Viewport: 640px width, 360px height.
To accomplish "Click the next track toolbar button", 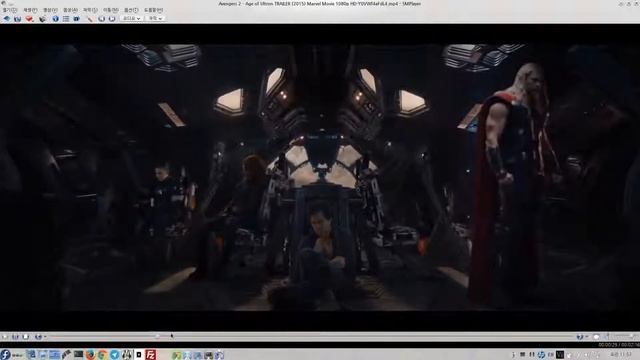I will point(111,19).
